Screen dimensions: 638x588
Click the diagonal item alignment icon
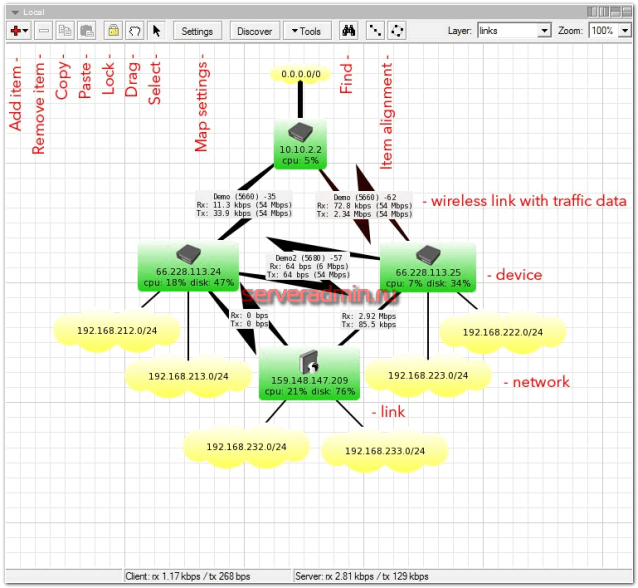coord(375,31)
